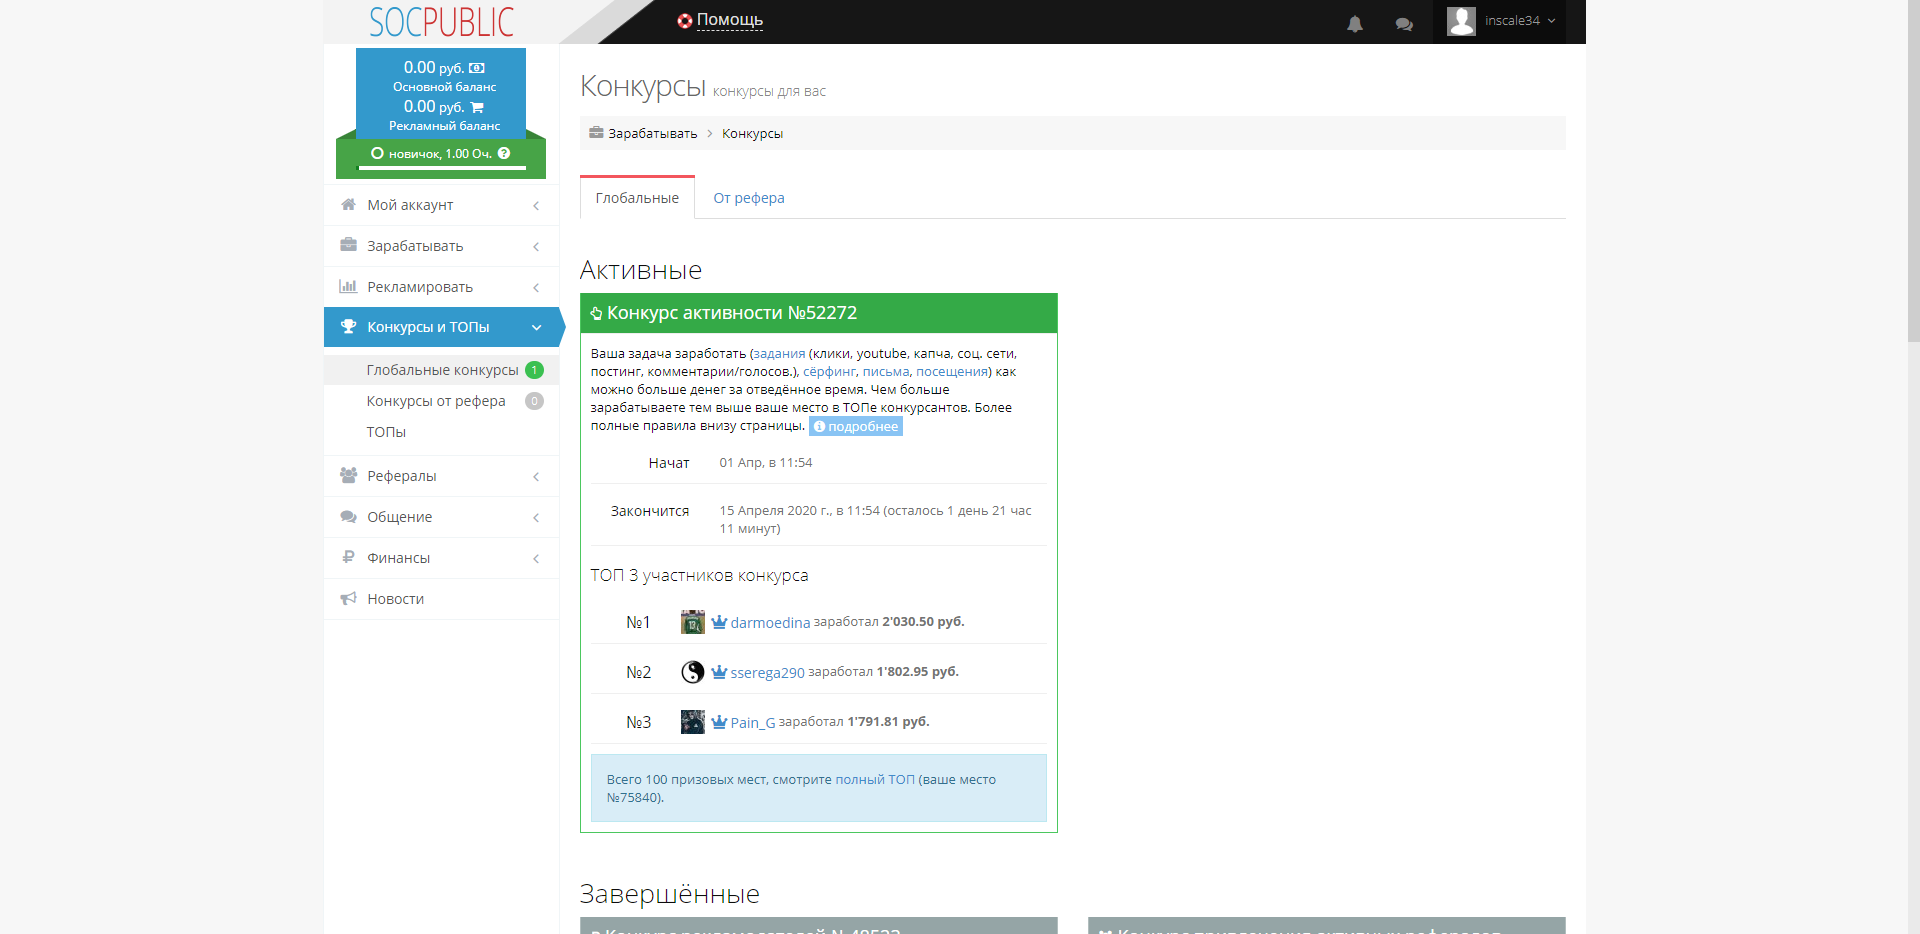
Task: Click the megaphone icon beside Новости
Action: click(x=348, y=598)
